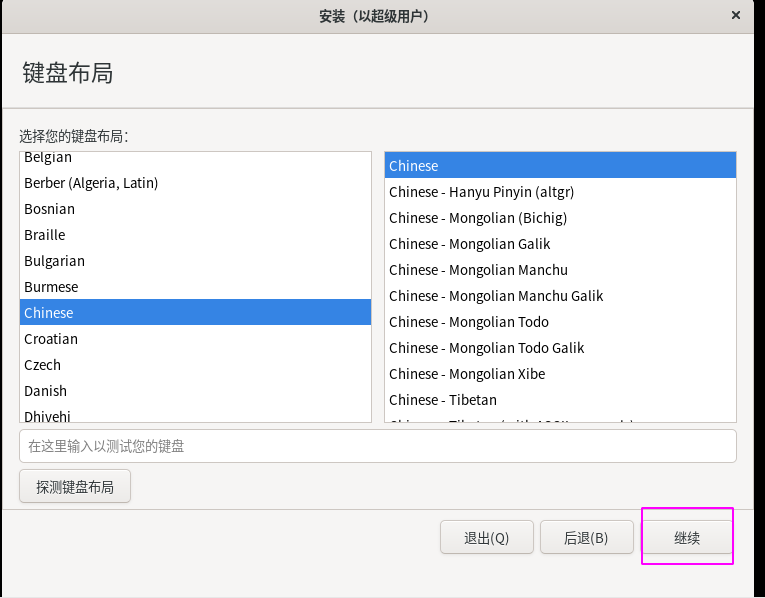
Task: Select Croatian keyboard layout
Action: [x=195, y=339]
